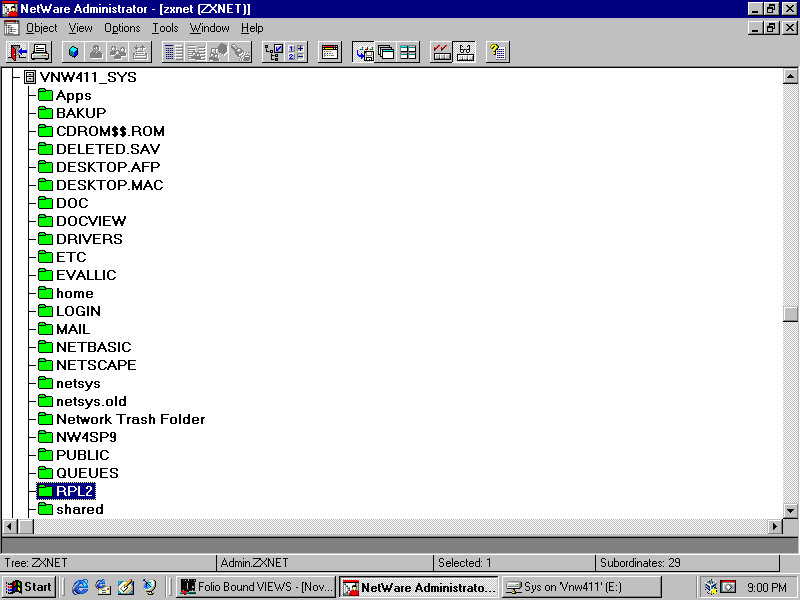Viewport: 800px width, 600px height.
Task: Select the BAKUP folder
Action: click(x=72, y=113)
